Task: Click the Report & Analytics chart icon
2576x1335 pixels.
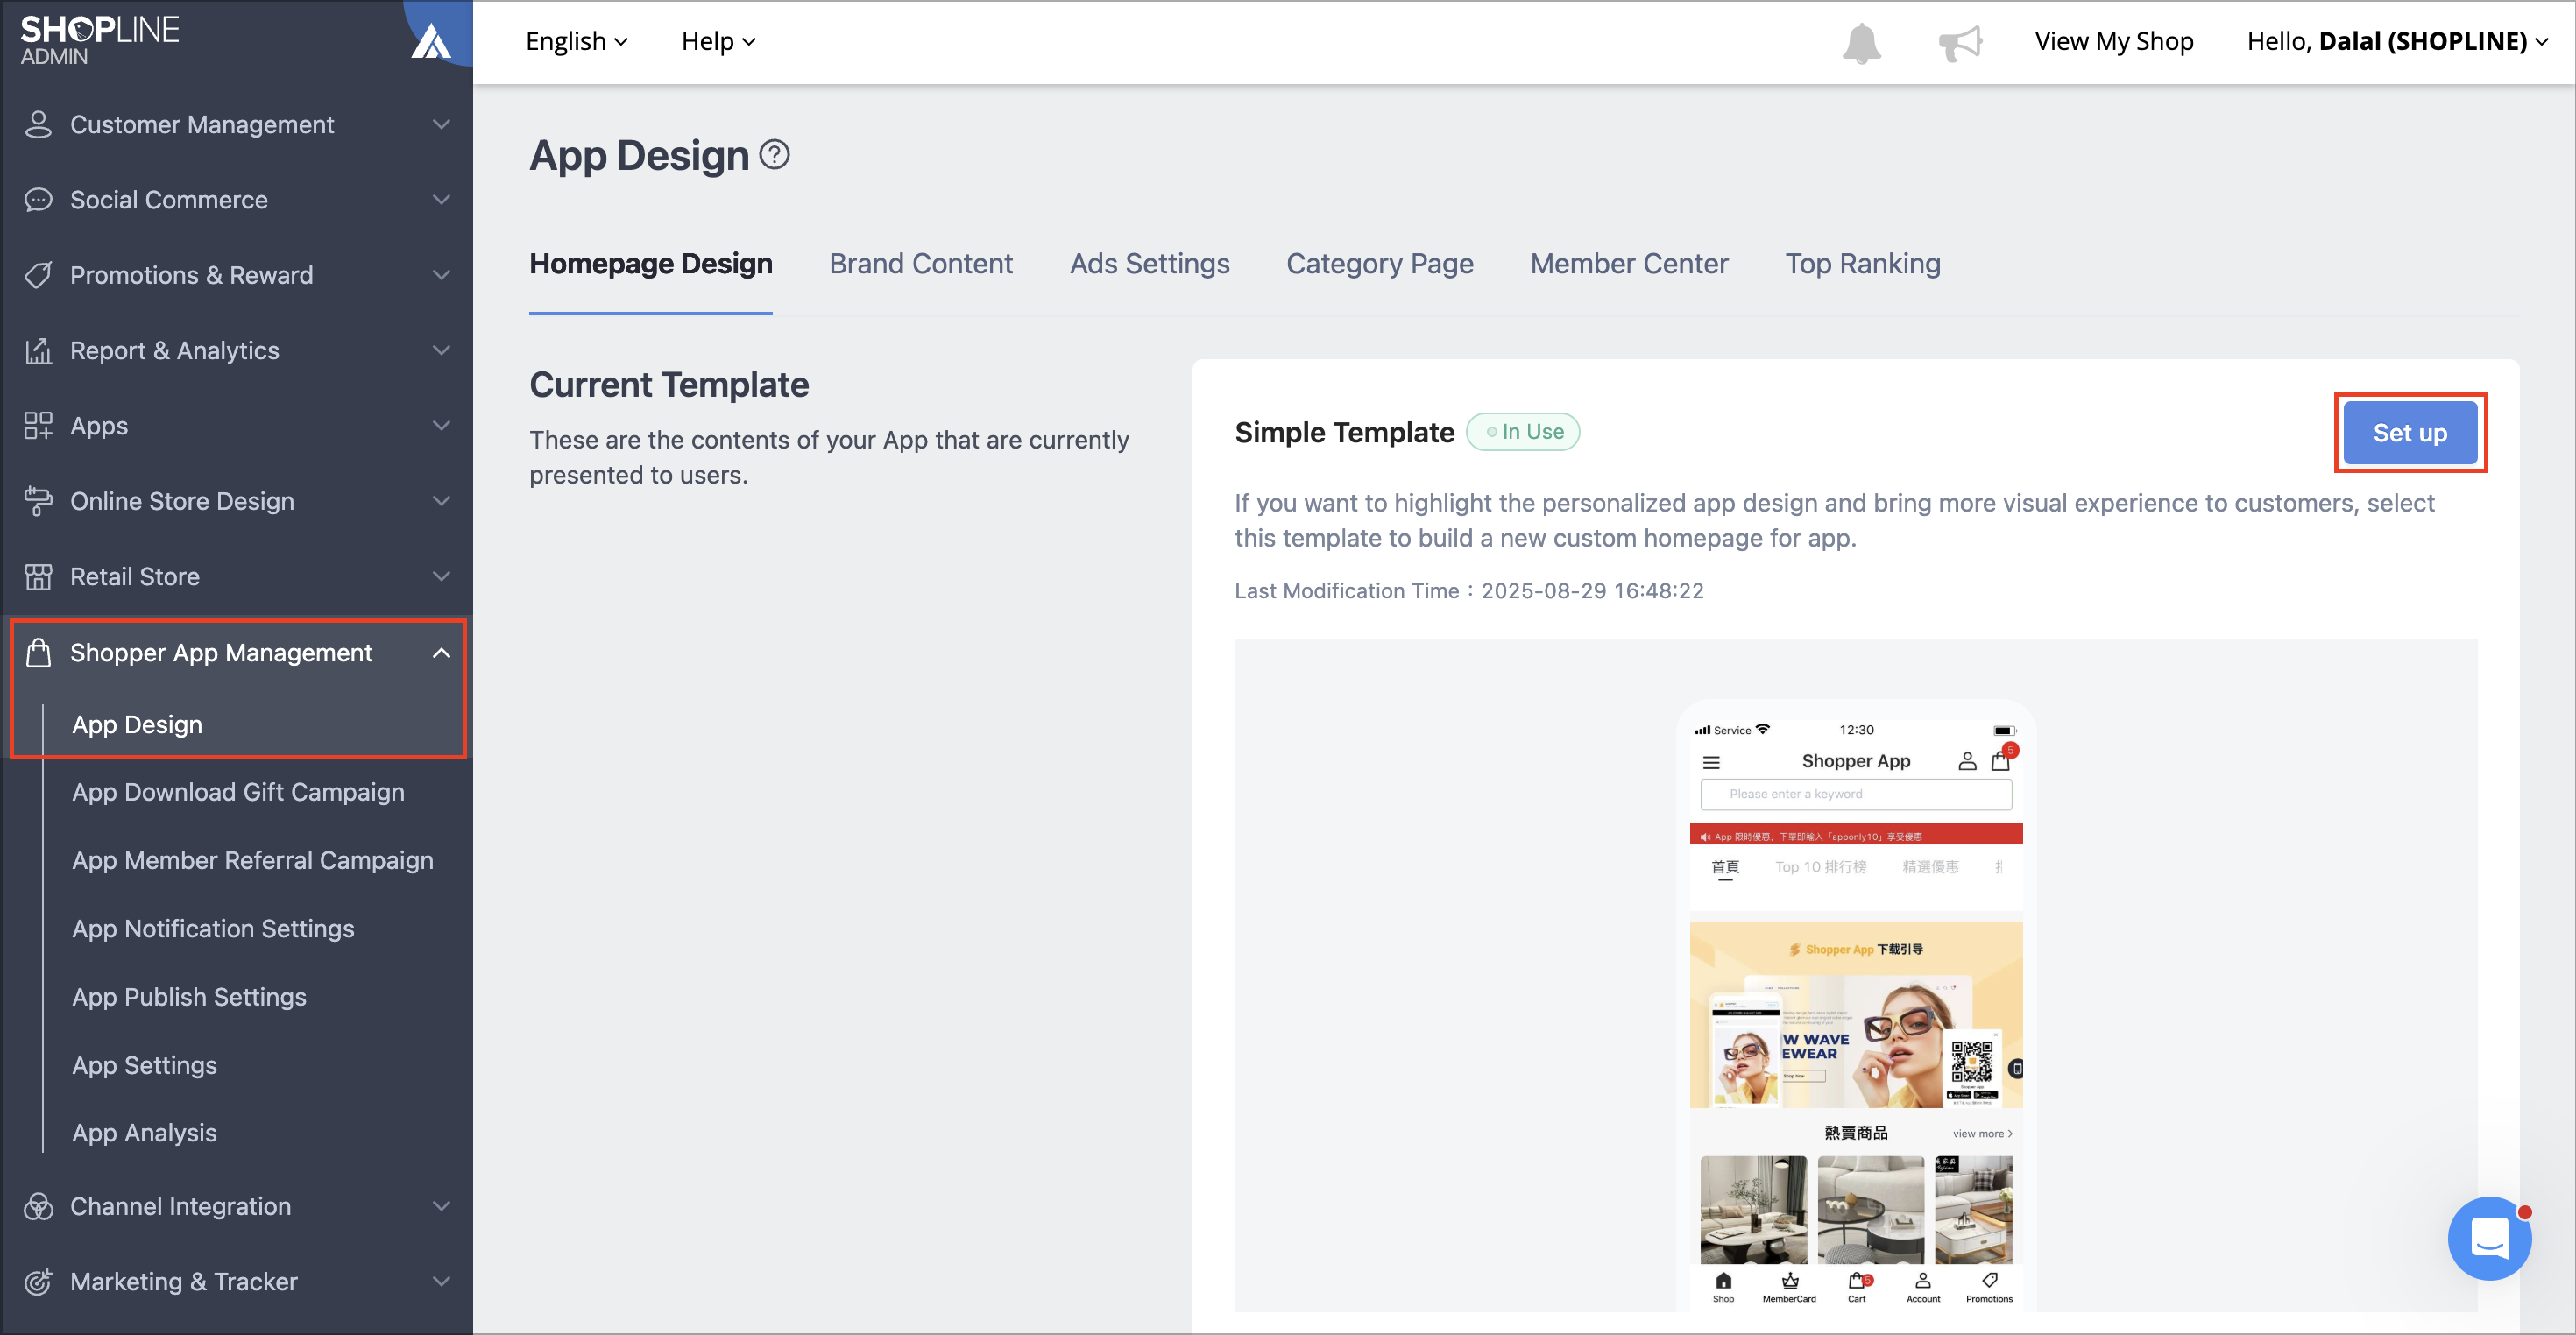Action: click(x=38, y=351)
